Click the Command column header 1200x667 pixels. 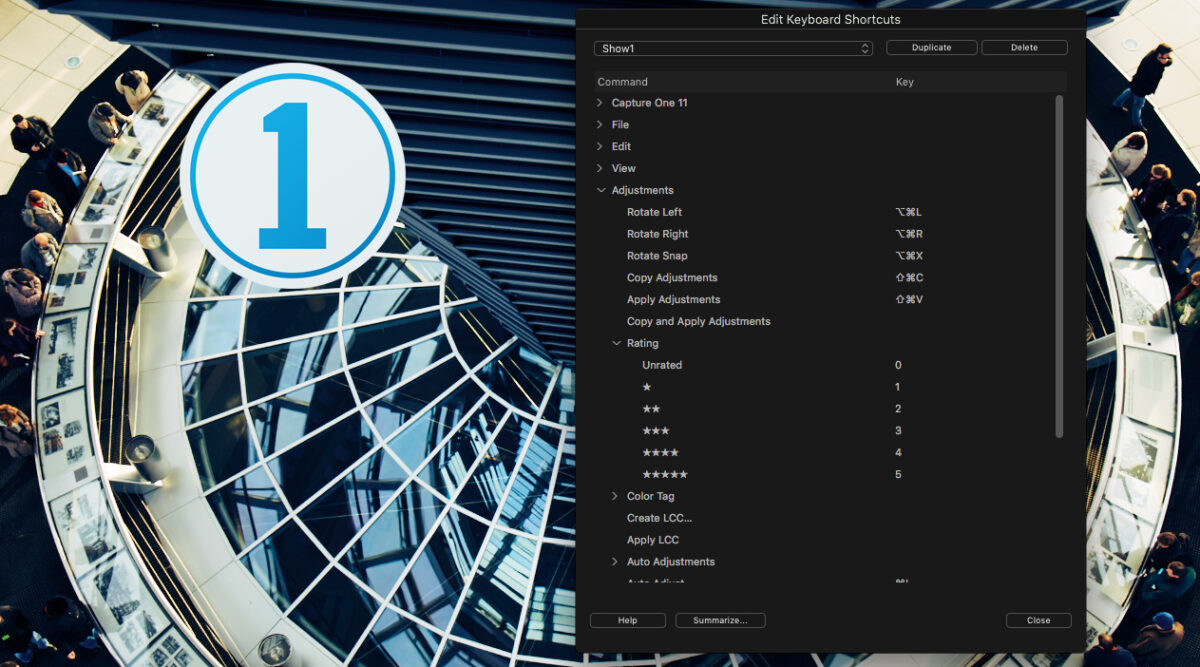(x=622, y=81)
